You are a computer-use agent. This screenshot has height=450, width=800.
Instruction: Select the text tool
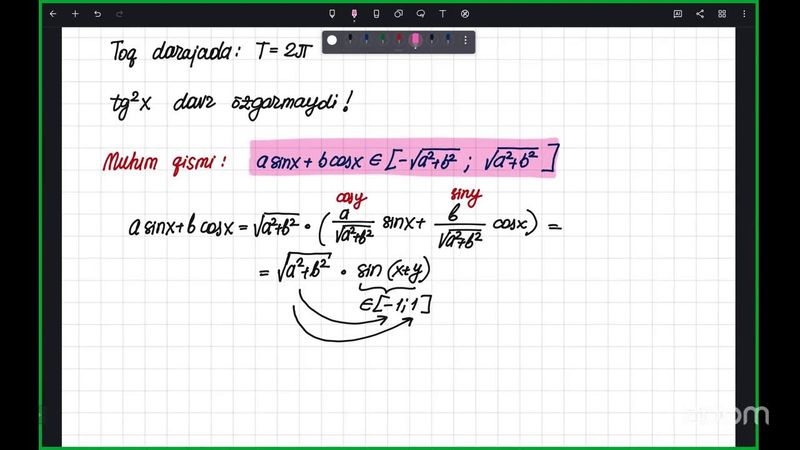[442, 14]
